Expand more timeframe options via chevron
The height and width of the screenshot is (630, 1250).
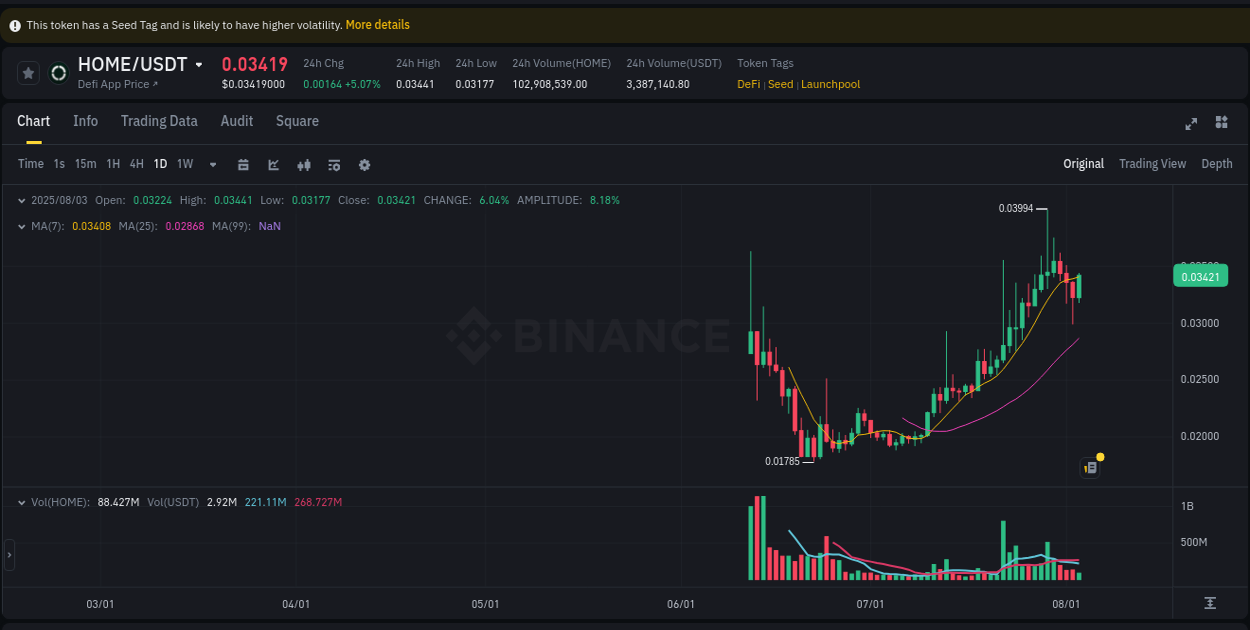pyautogui.click(x=212, y=164)
